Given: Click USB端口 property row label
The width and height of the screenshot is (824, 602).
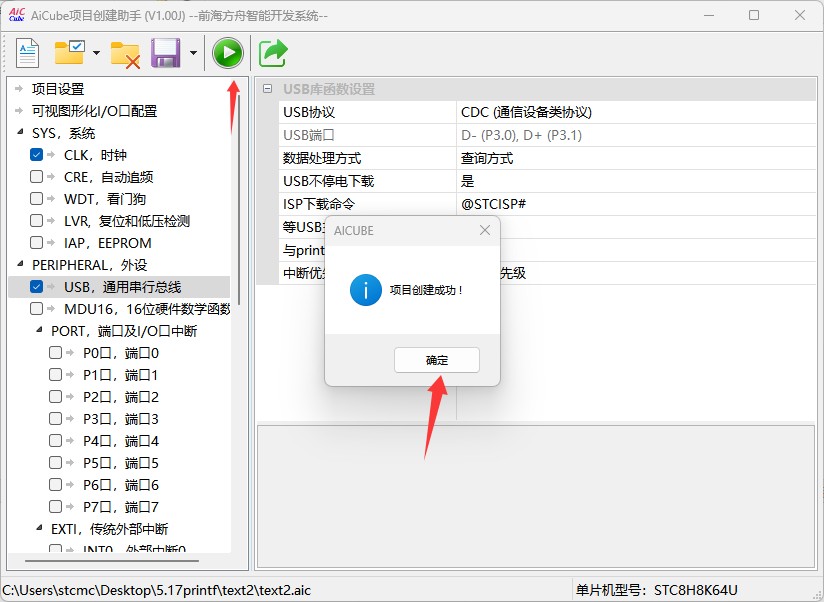Looking at the screenshot, I should tap(308, 136).
